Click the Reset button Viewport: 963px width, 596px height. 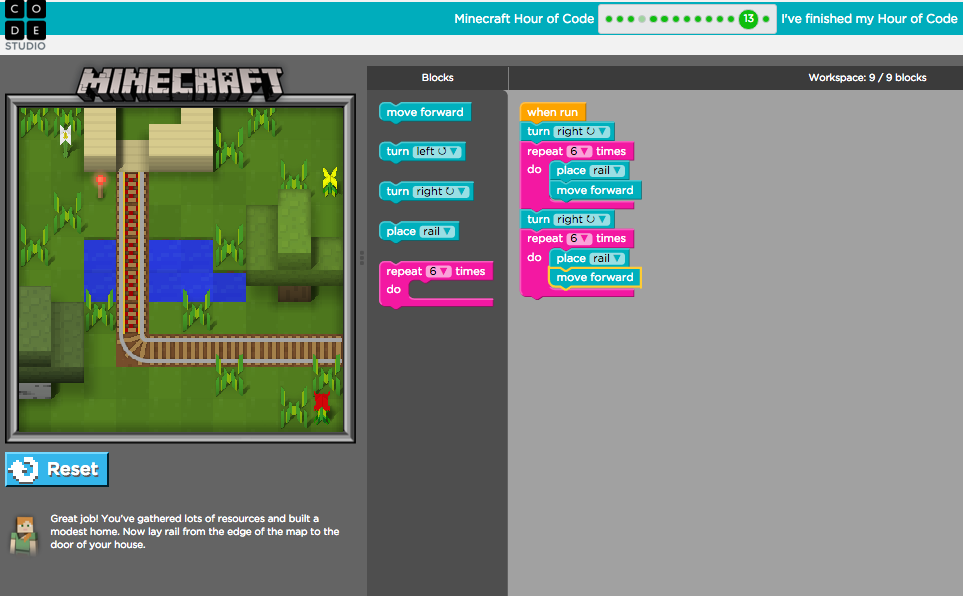point(57,469)
